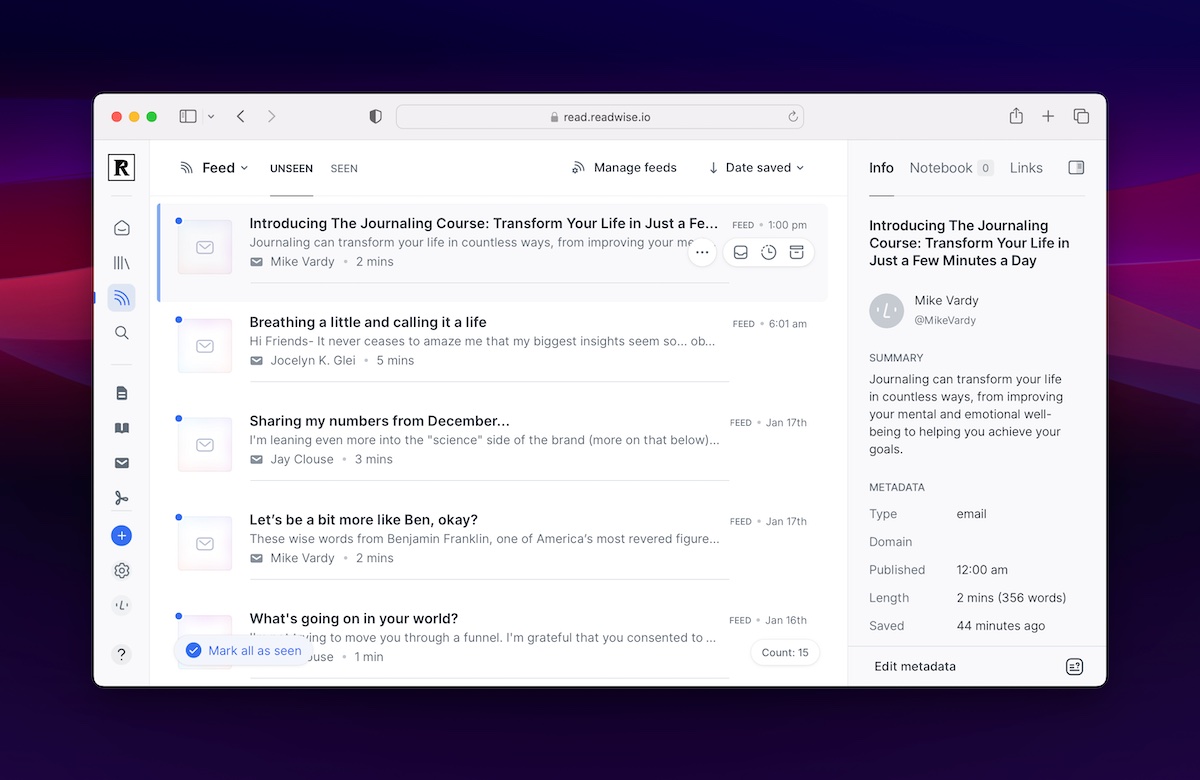Screen dimensions: 1200x780
Task: Open the Books icon in the sidebar
Action: coord(121,428)
